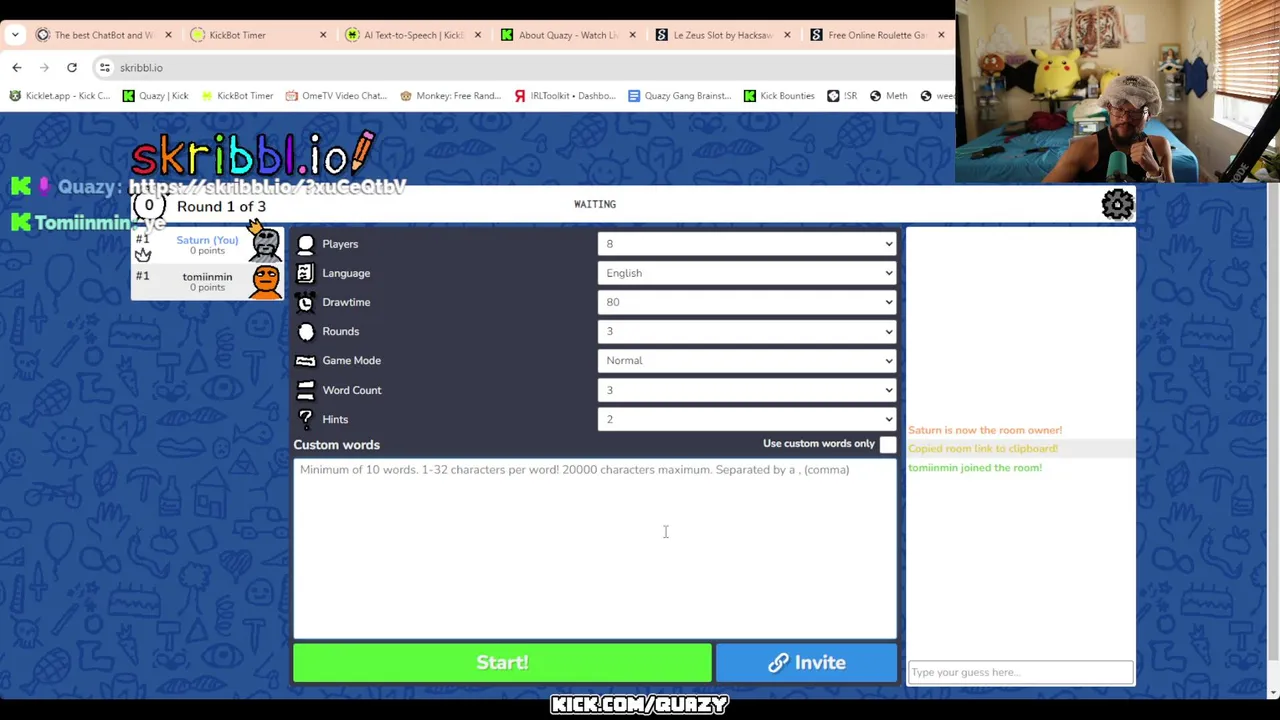This screenshot has height=720, width=1280.
Task: Click the Type your guess here field
Action: [x=1020, y=672]
